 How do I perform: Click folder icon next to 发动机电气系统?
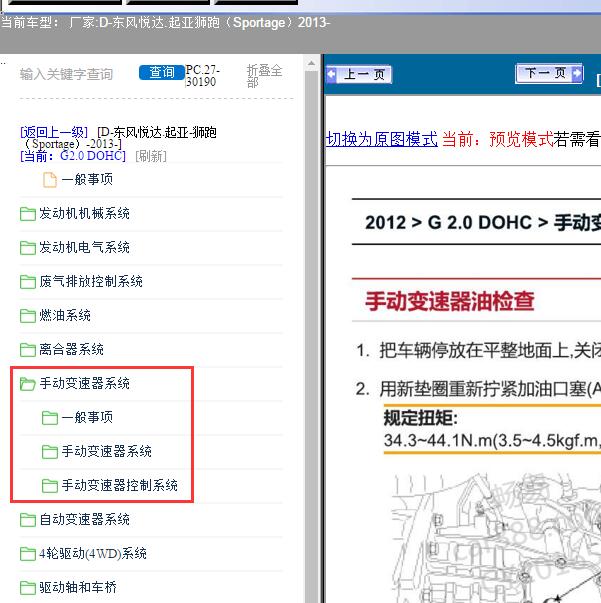(28, 248)
